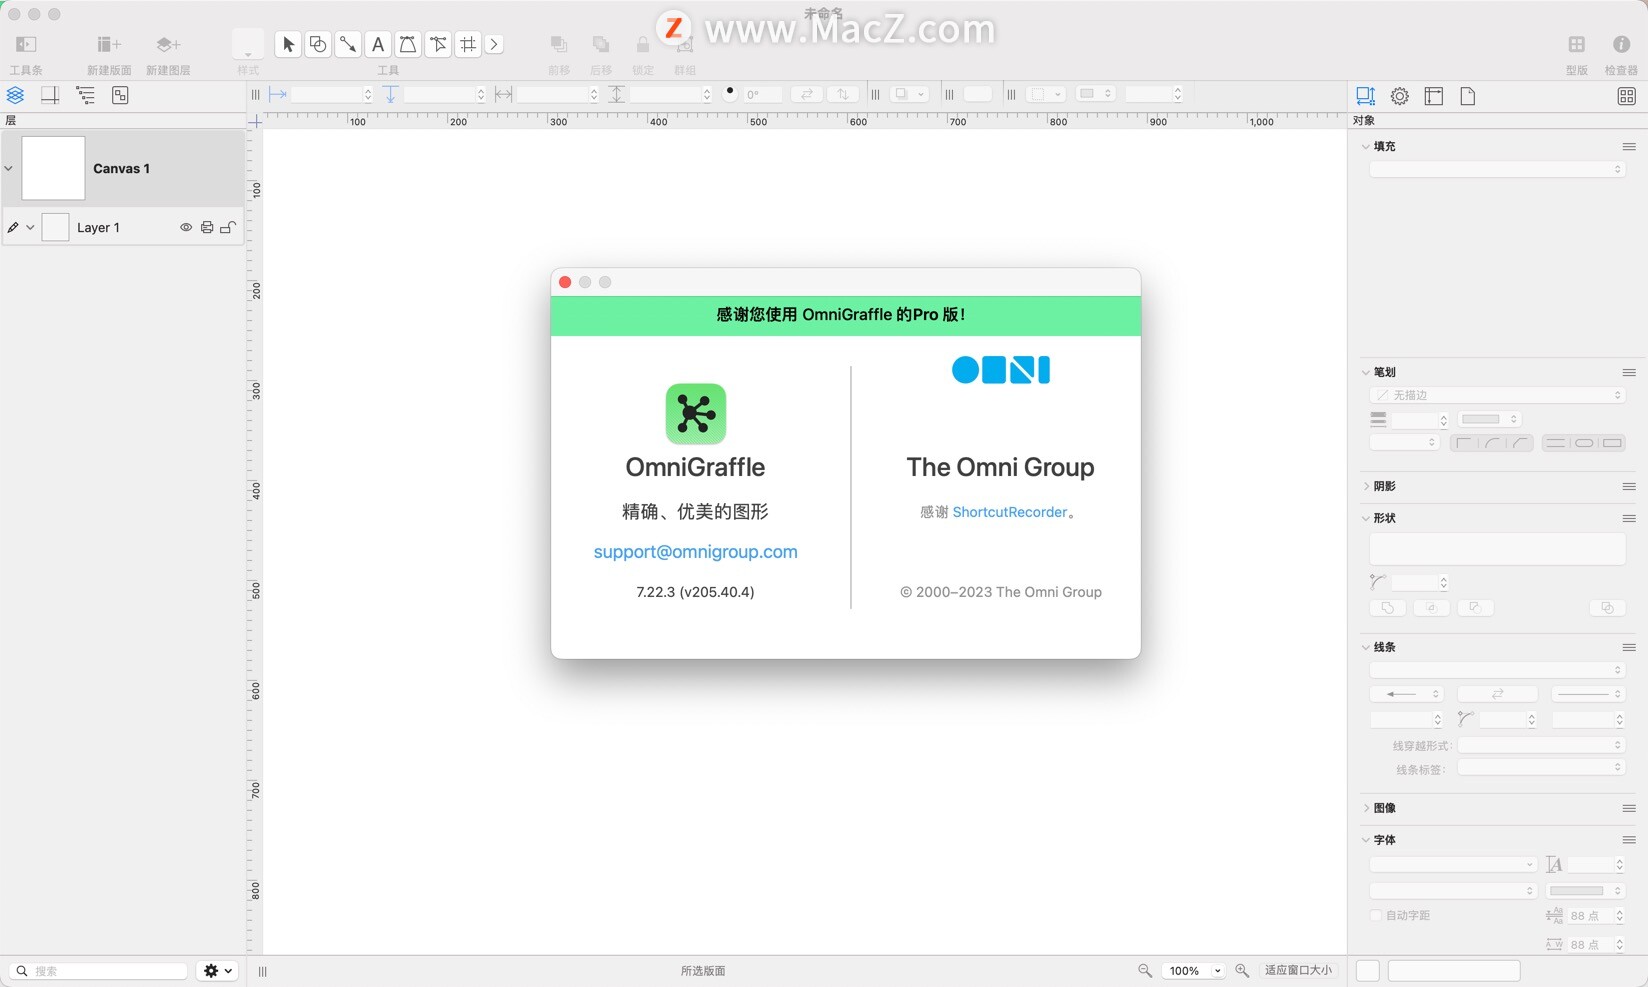Expand more tools arrow
1648x987 pixels.
[494, 44]
